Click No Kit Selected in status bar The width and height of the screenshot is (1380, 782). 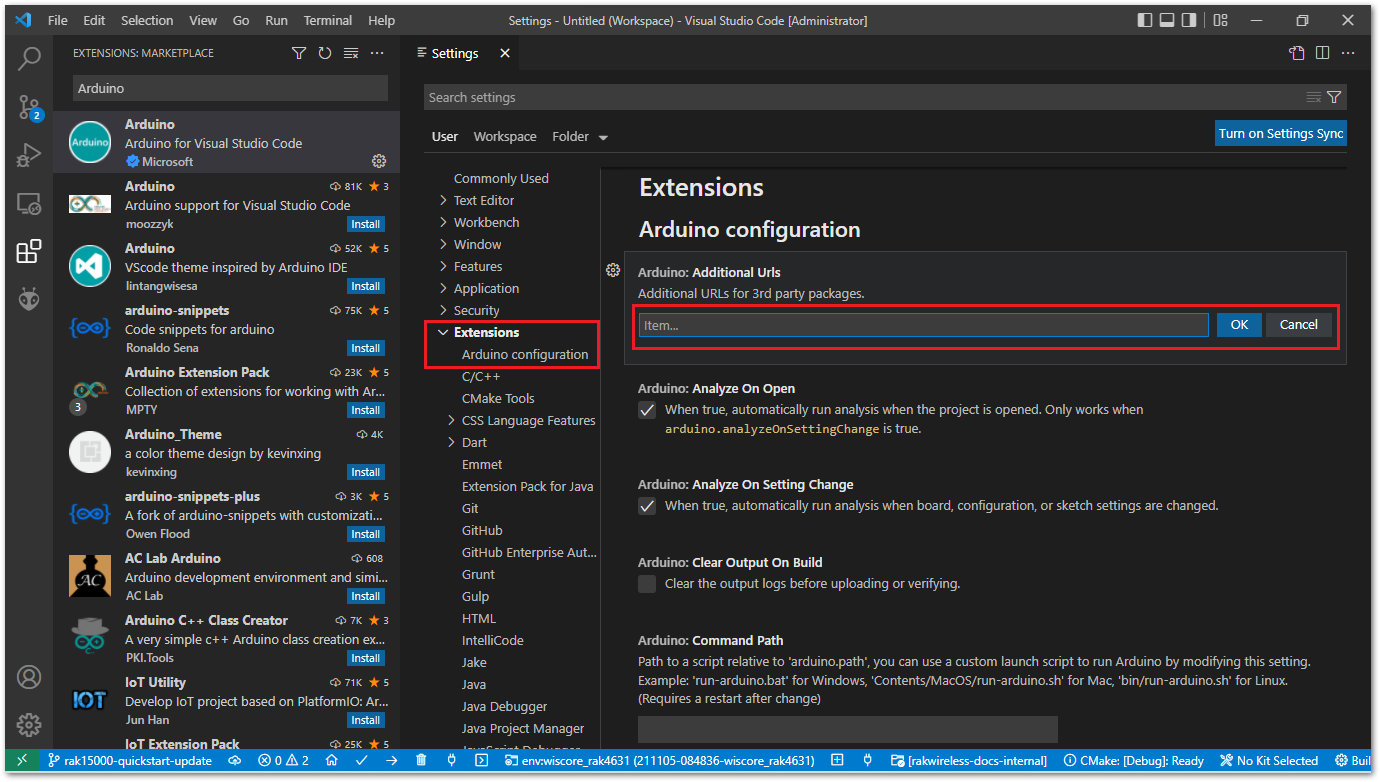coord(1269,760)
